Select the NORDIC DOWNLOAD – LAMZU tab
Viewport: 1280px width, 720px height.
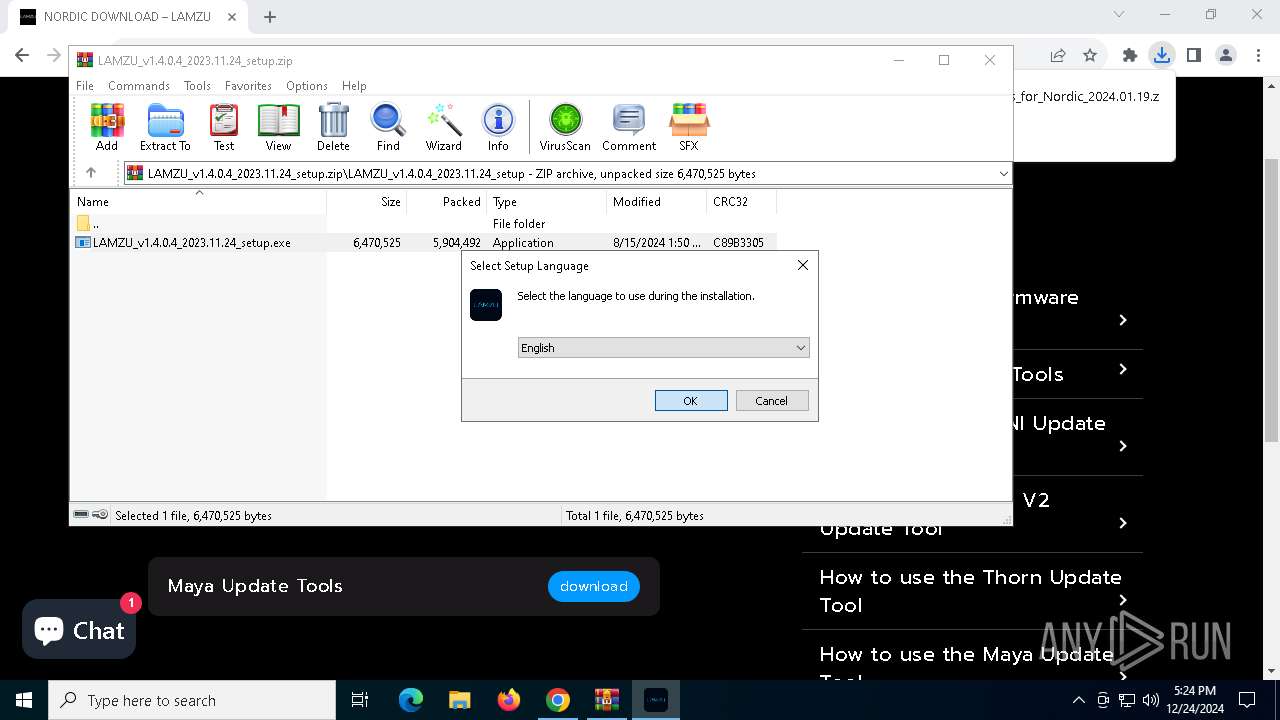point(128,17)
